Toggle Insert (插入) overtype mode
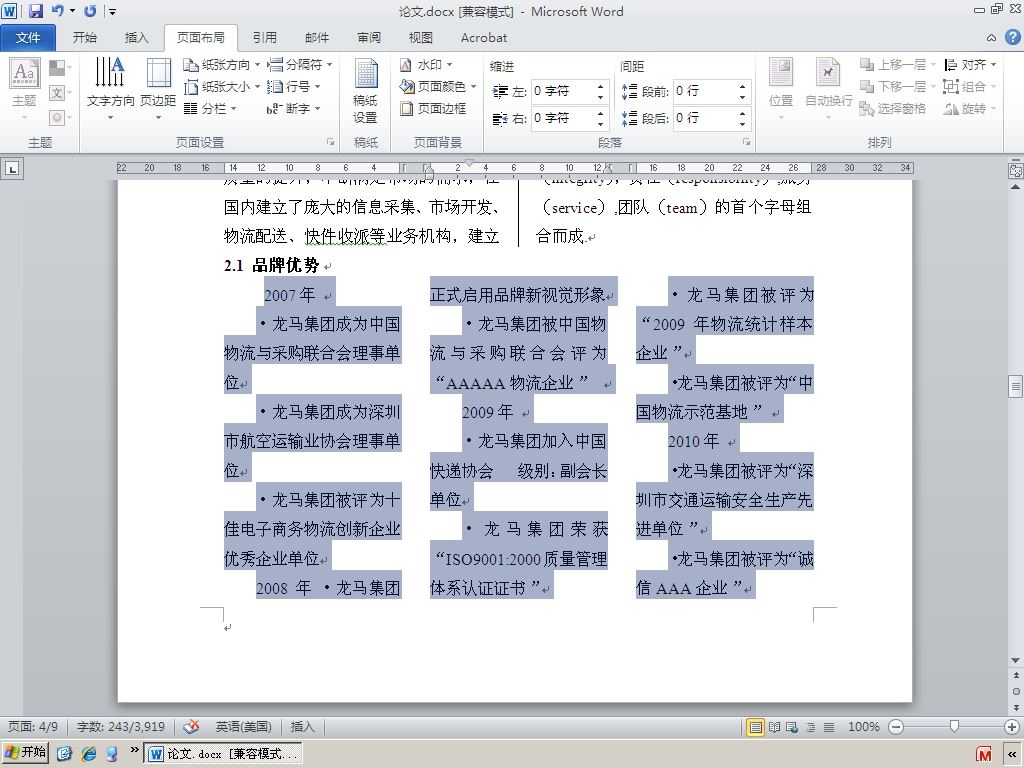1024x768 pixels. 302,726
